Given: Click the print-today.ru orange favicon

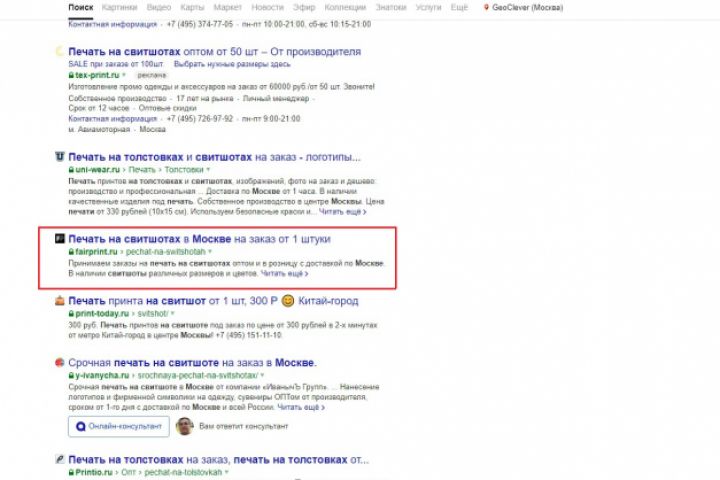Looking at the screenshot, I should click(x=60, y=300).
